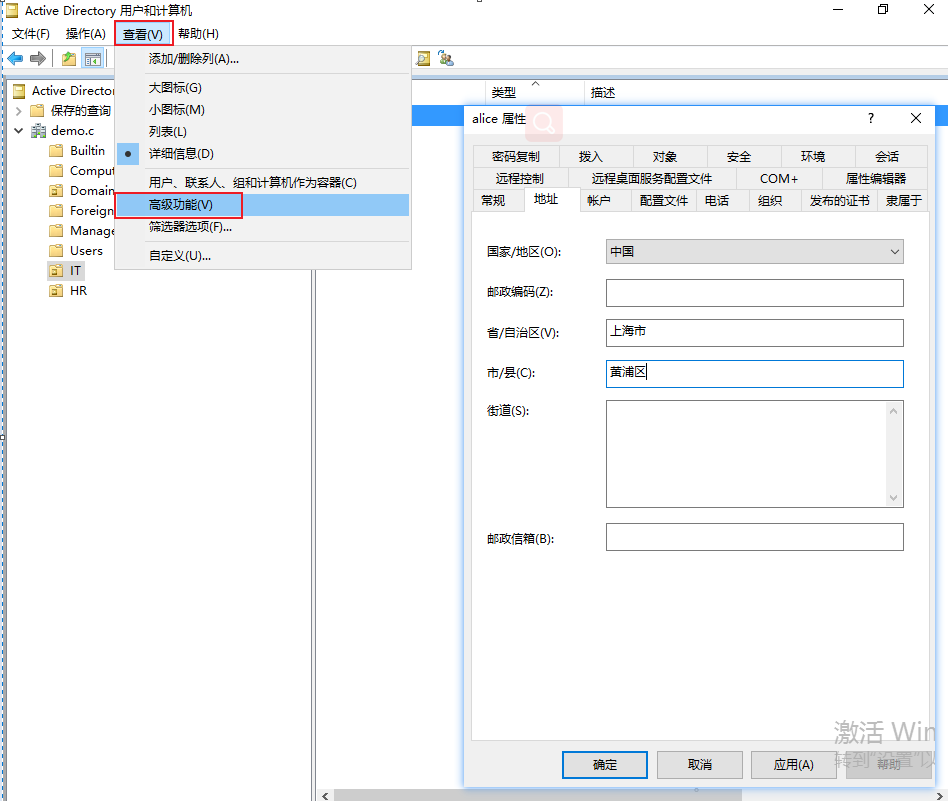Image resolution: width=948 pixels, height=801 pixels.
Task: Open the 帮助(H) menu
Action: [196, 33]
